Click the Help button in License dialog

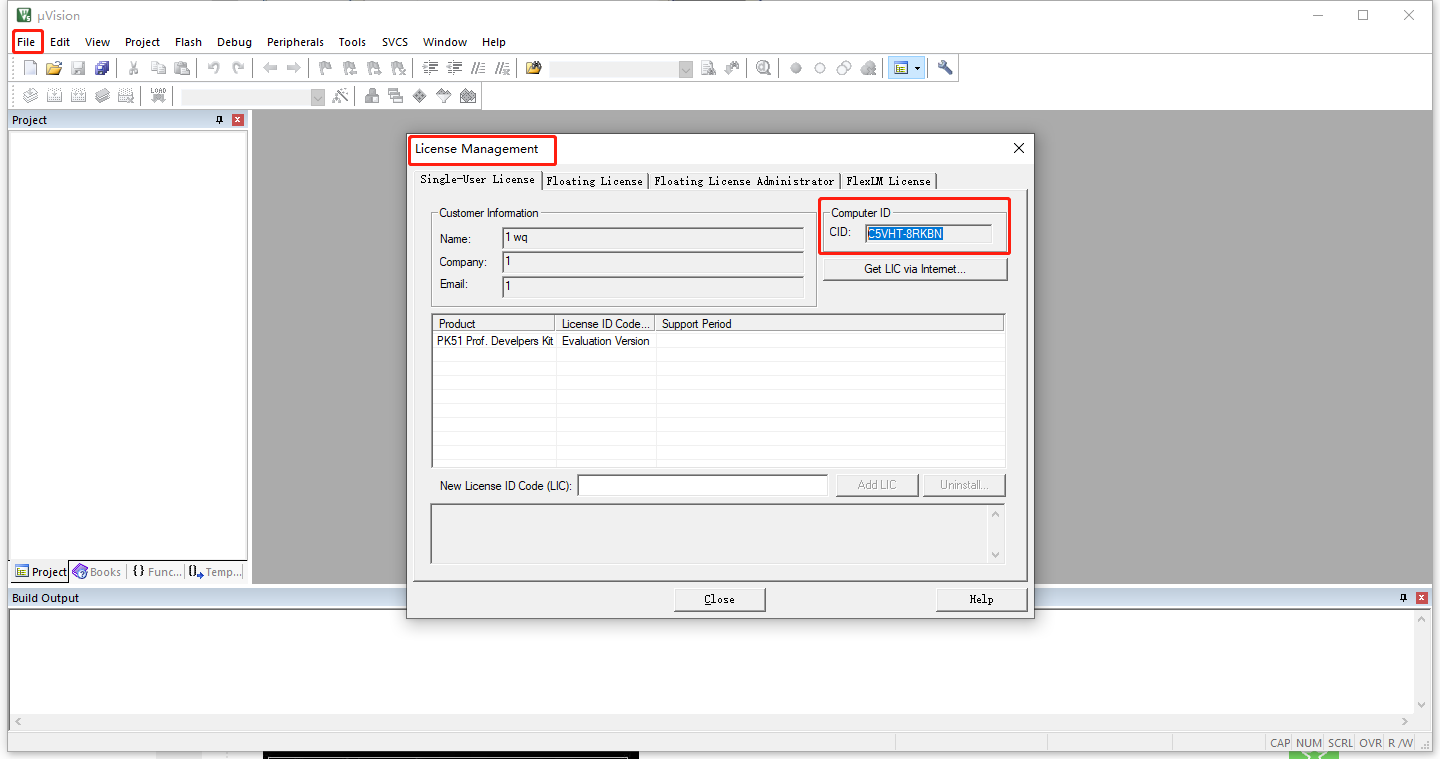point(981,599)
